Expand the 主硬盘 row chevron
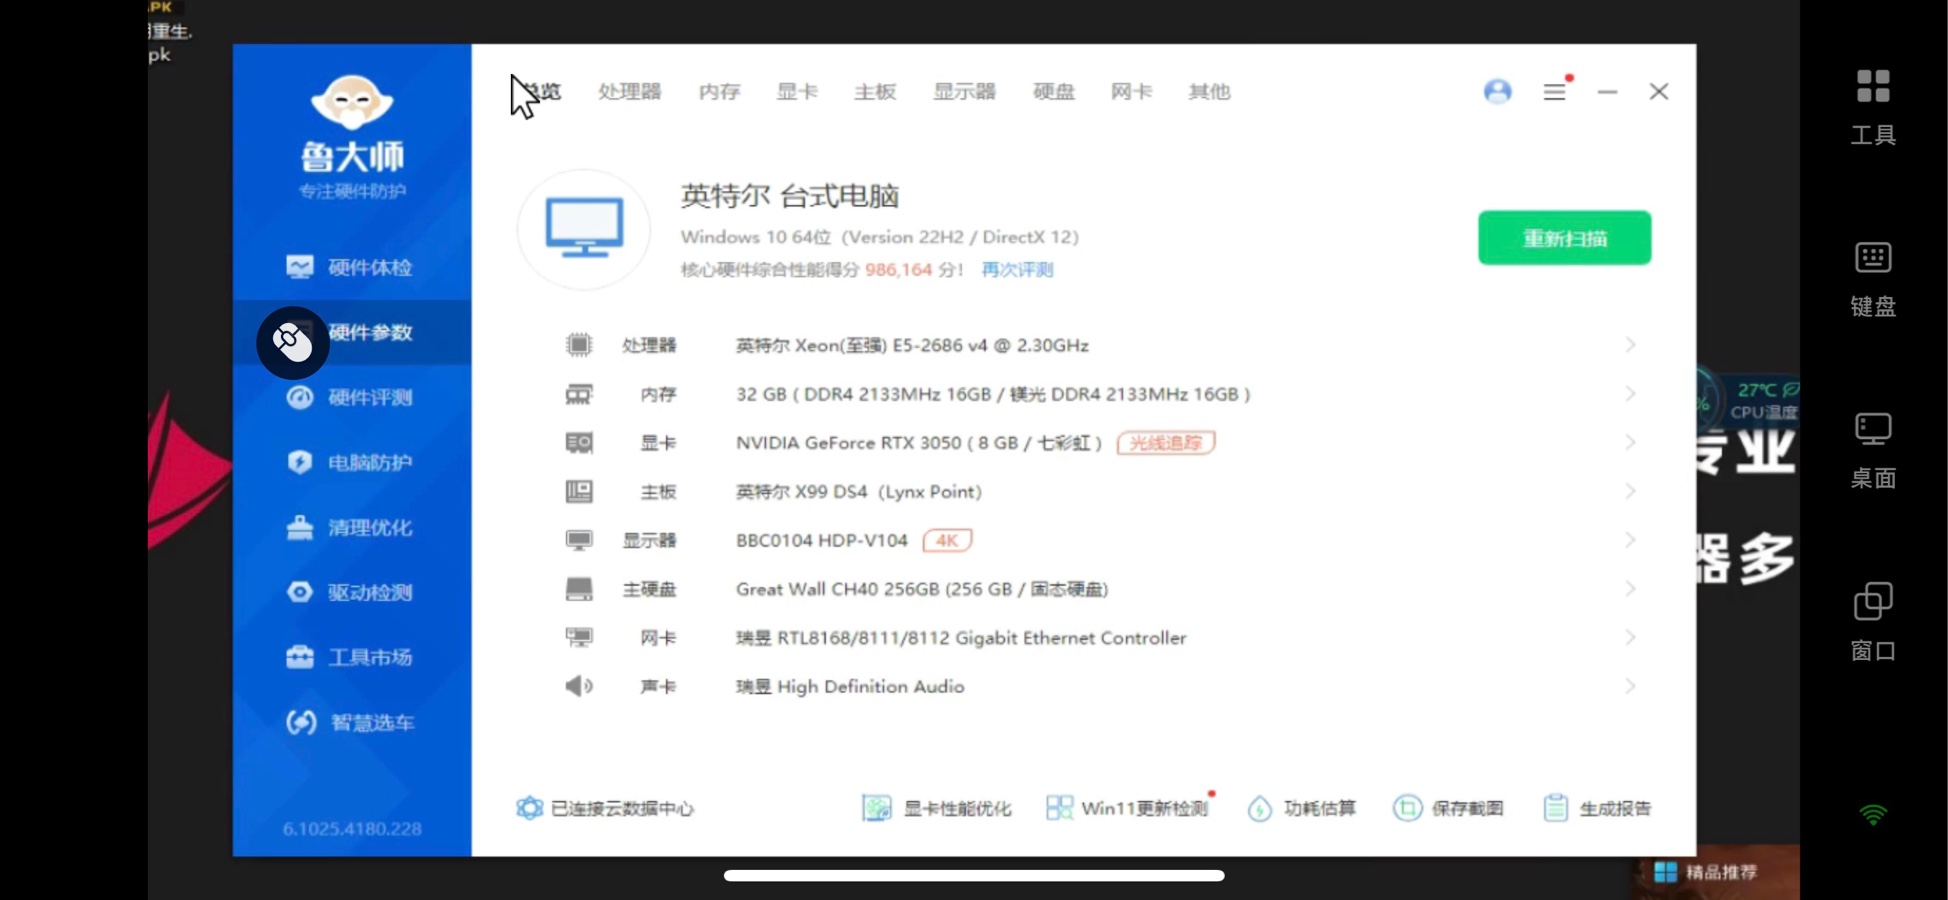The height and width of the screenshot is (900, 1948). pos(1630,589)
